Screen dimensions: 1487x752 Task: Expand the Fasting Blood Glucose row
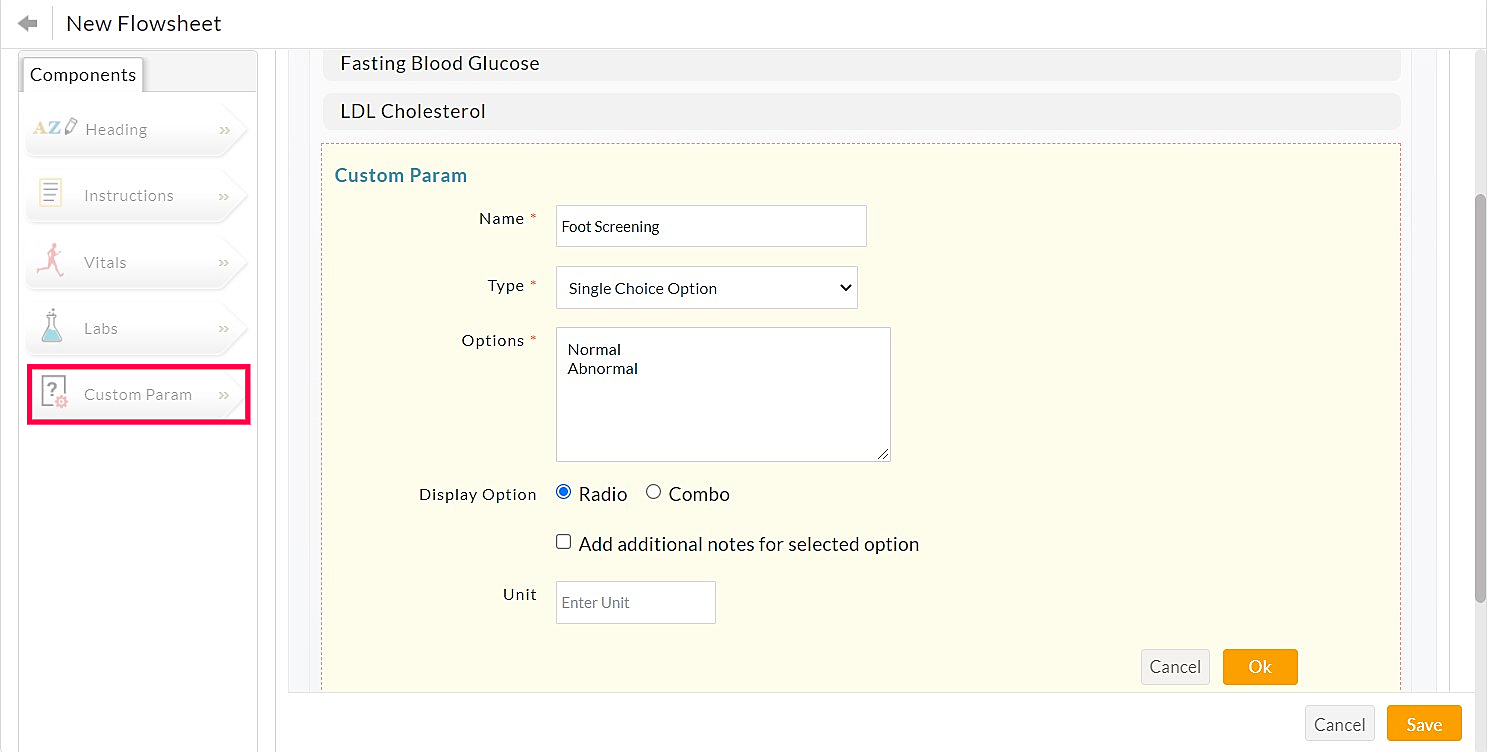860,64
